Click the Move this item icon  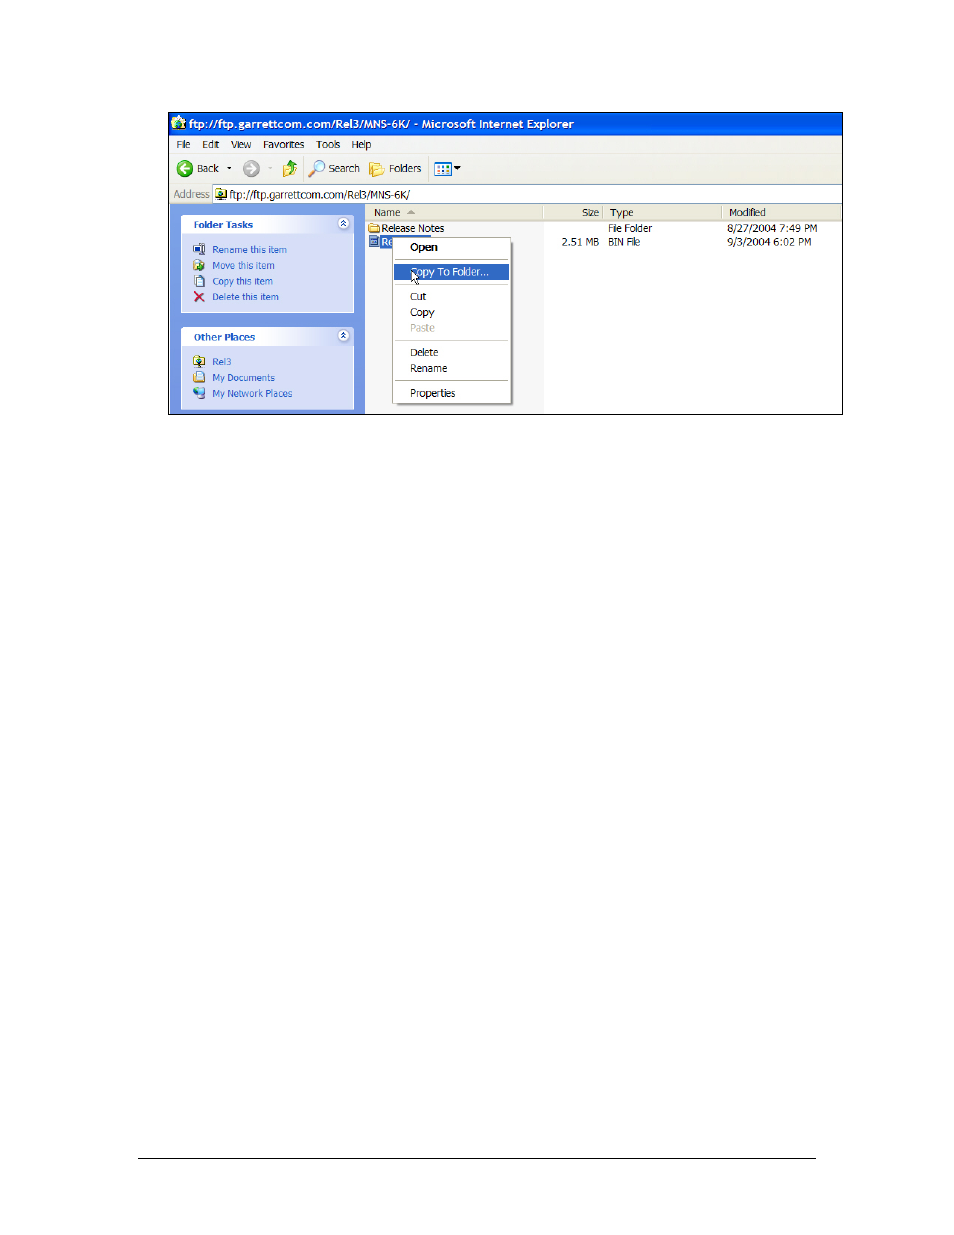[199, 265]
